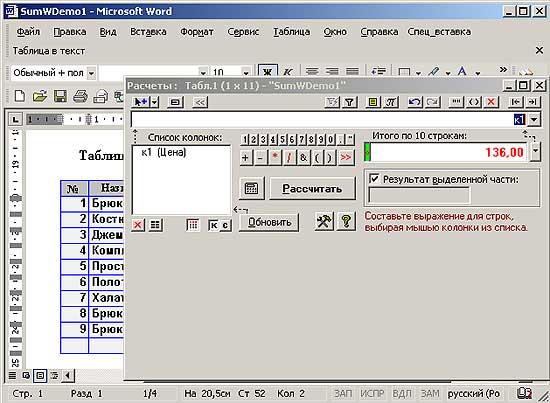This screenshot has width=550, height=403.
Task: Open the Таблица menu
Action: pos(291,32)
